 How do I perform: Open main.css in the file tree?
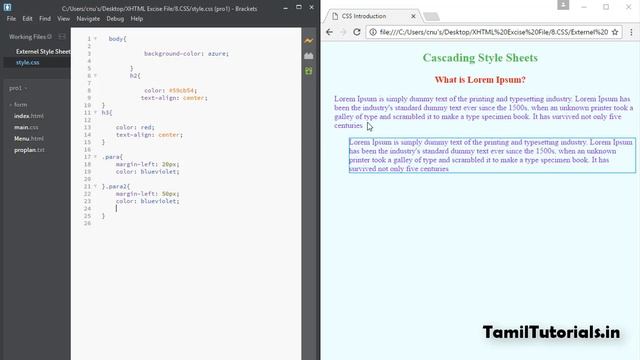tap(26, 127)
